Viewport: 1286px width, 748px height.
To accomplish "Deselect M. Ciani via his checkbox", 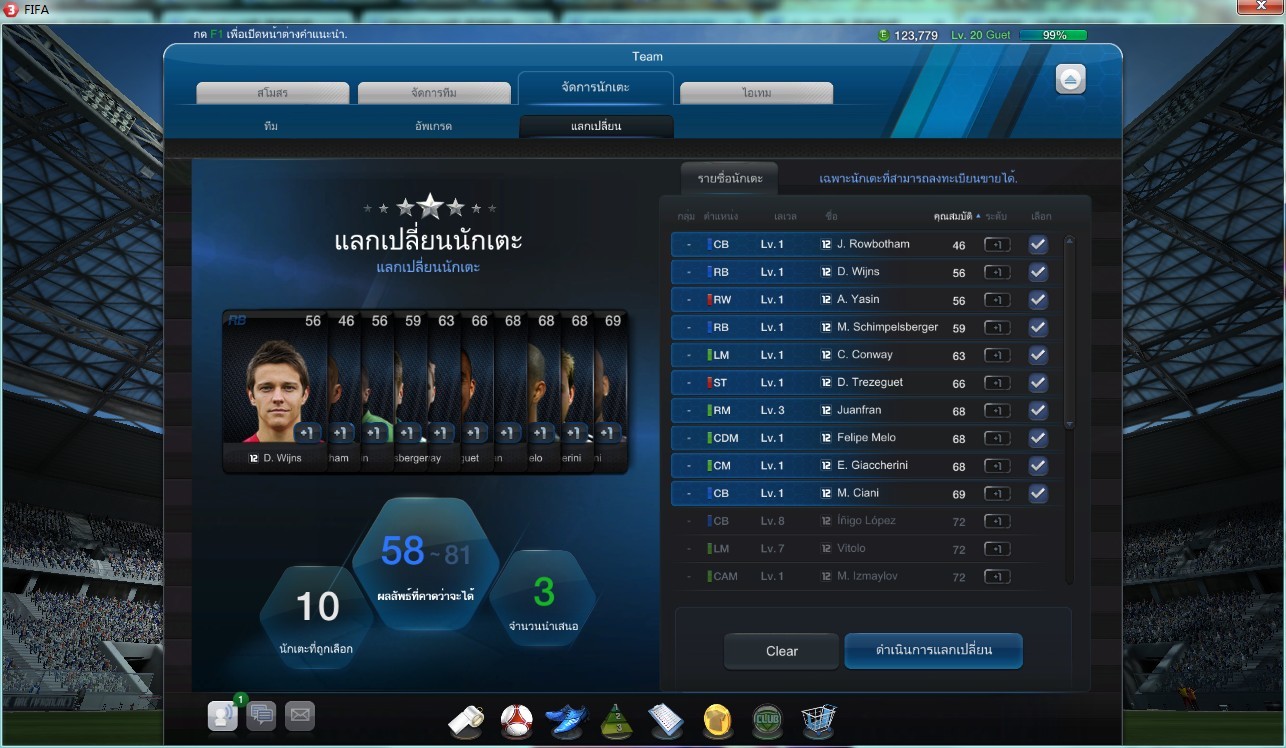I will tap(1038, 493).
